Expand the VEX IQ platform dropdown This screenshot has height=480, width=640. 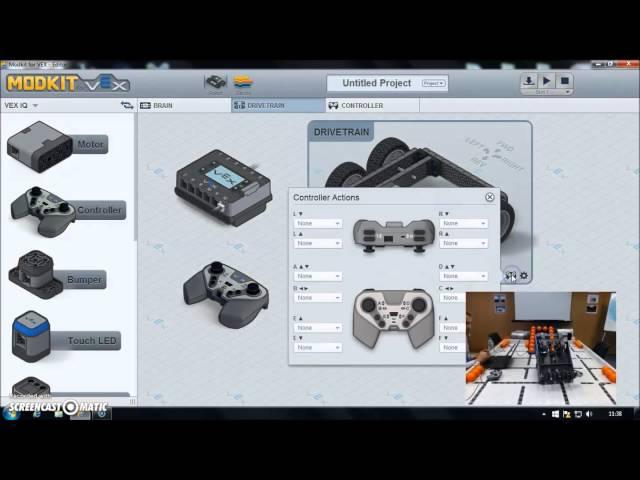click(21, 106)
